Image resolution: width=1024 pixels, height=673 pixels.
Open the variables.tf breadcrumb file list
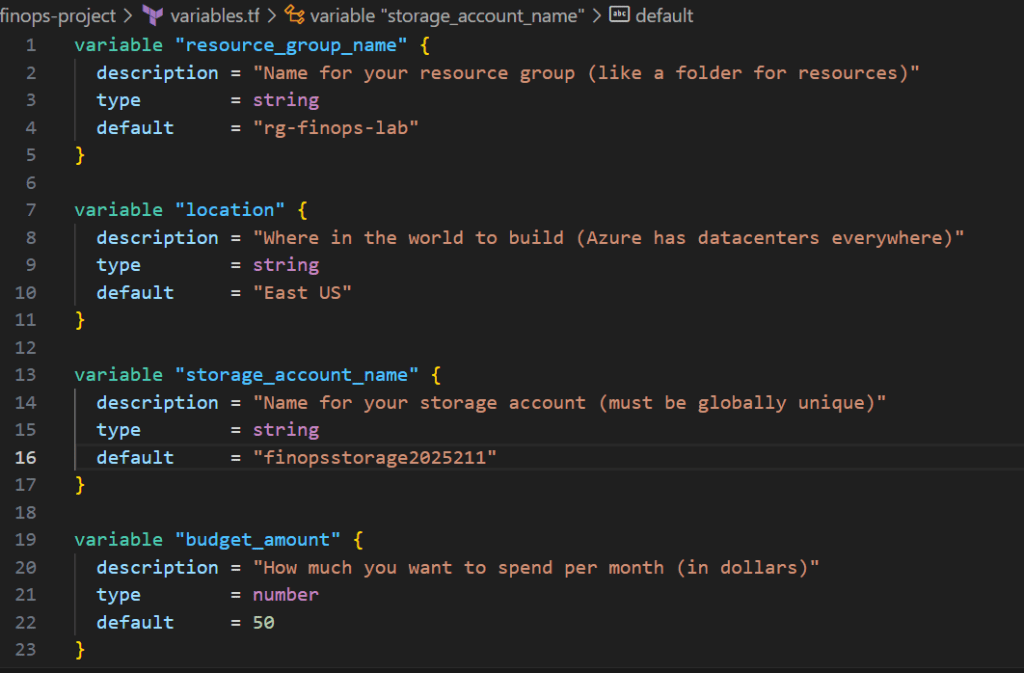click(215, 16)
